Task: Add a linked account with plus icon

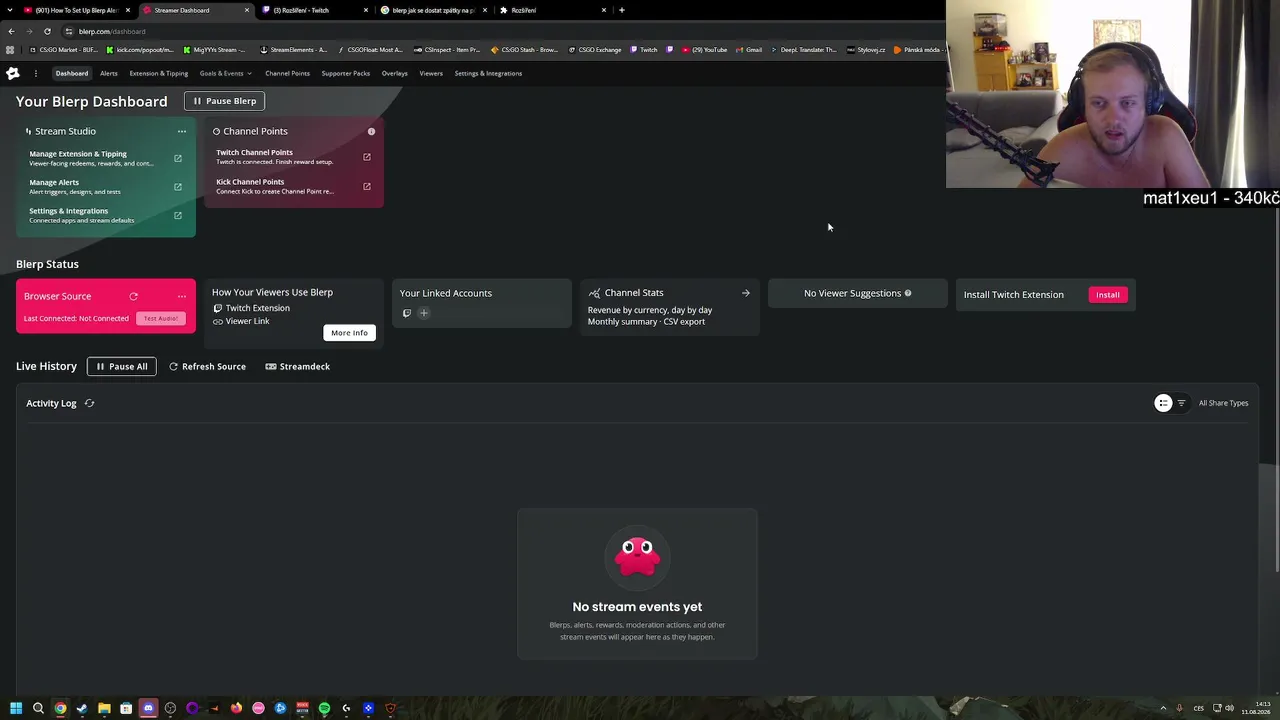Action: 424,313
